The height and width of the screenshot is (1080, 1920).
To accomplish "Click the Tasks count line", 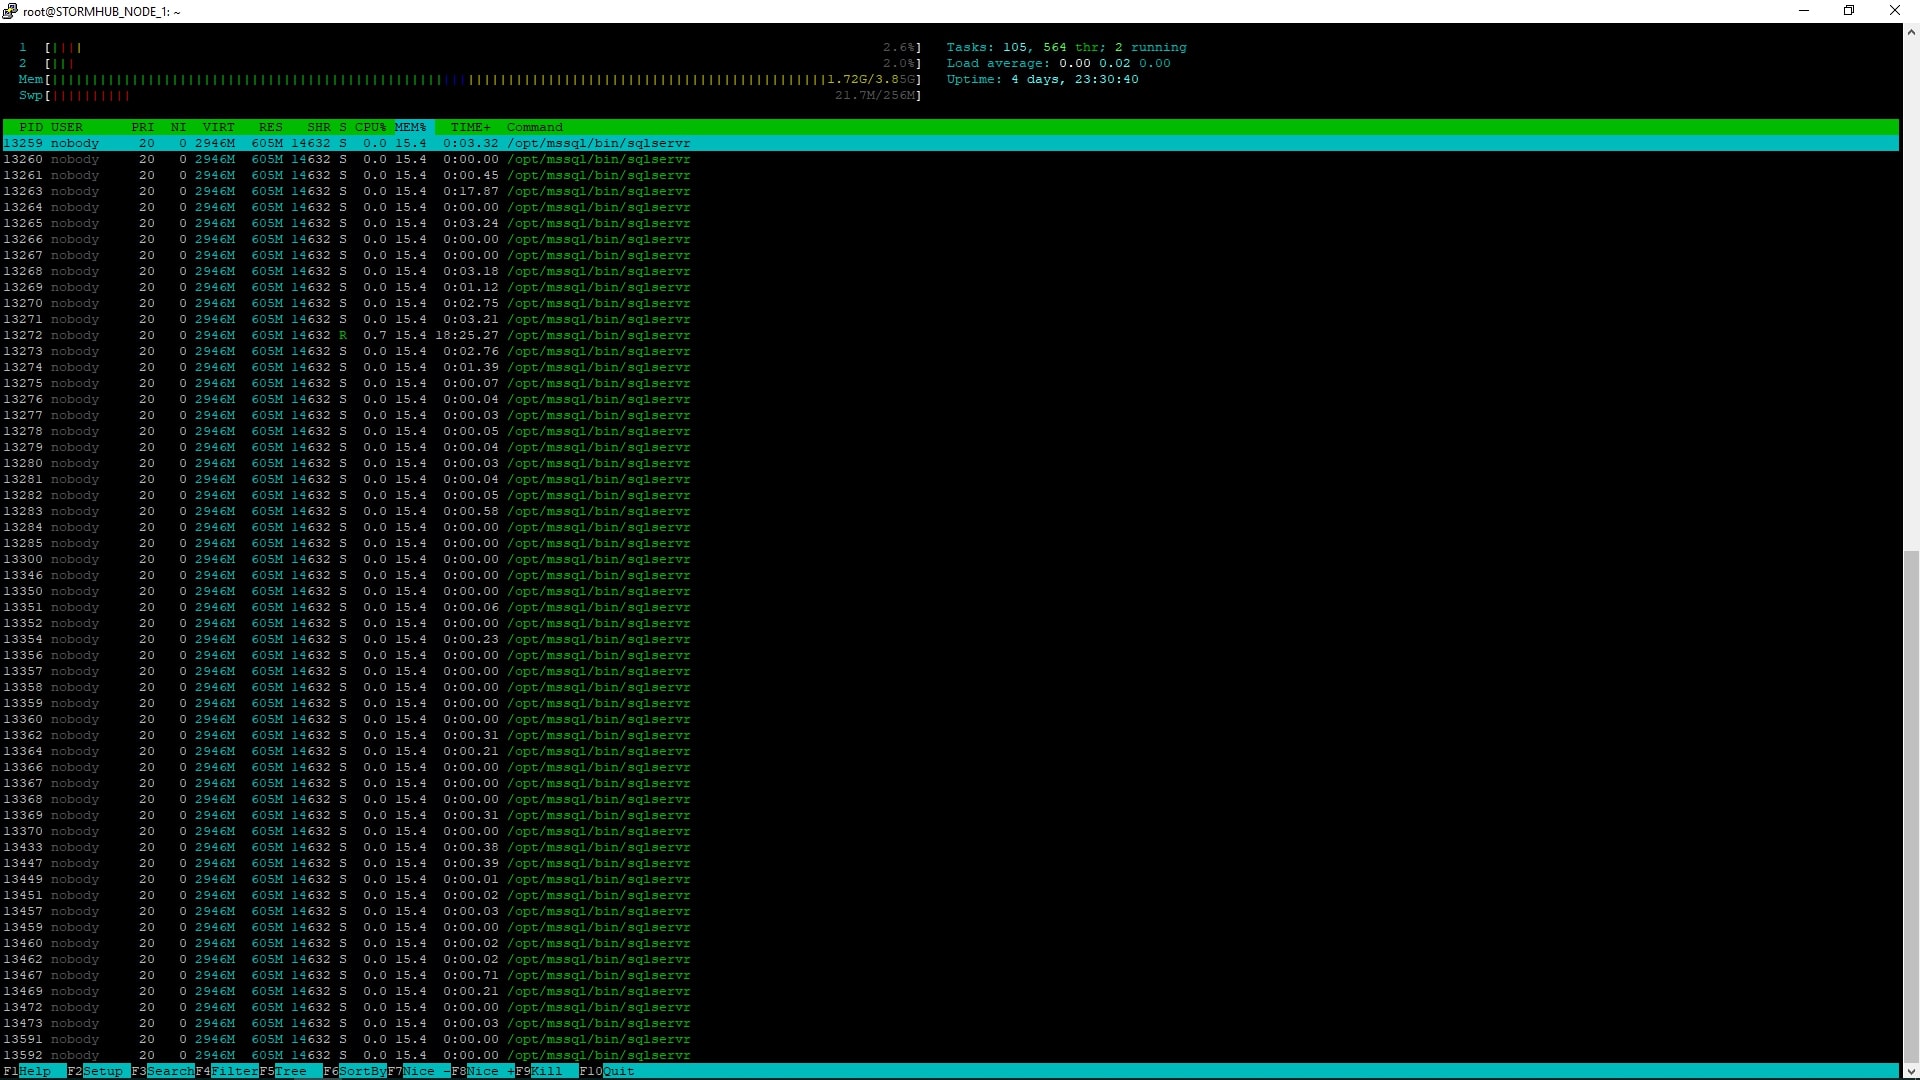I will click(1066, 47).
